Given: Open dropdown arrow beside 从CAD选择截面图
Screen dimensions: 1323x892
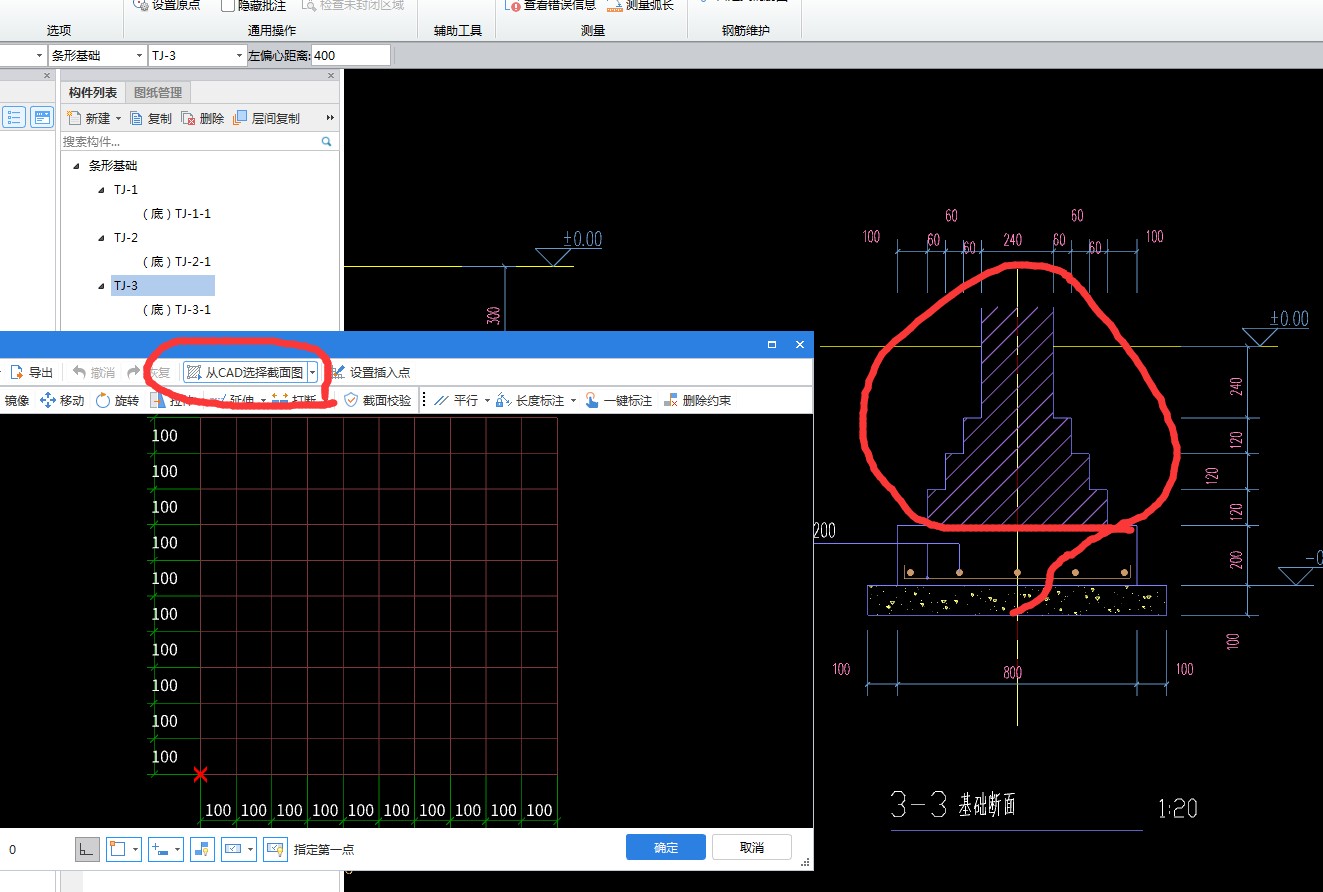Looking at the screenshot, I should coord(313,372).
